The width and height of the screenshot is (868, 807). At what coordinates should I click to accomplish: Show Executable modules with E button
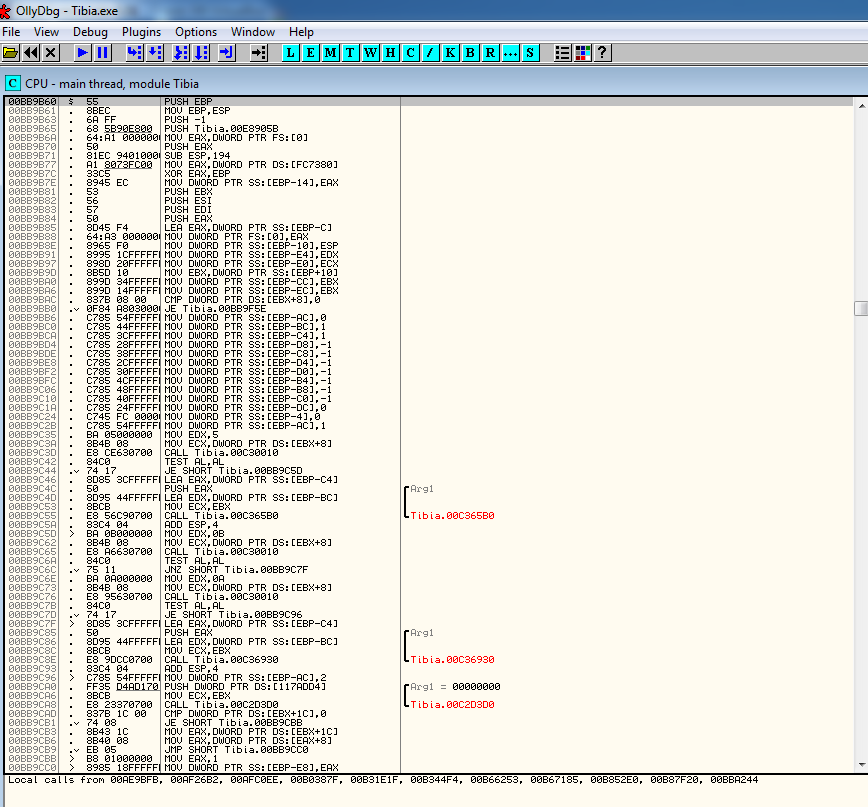click(311, 53)
